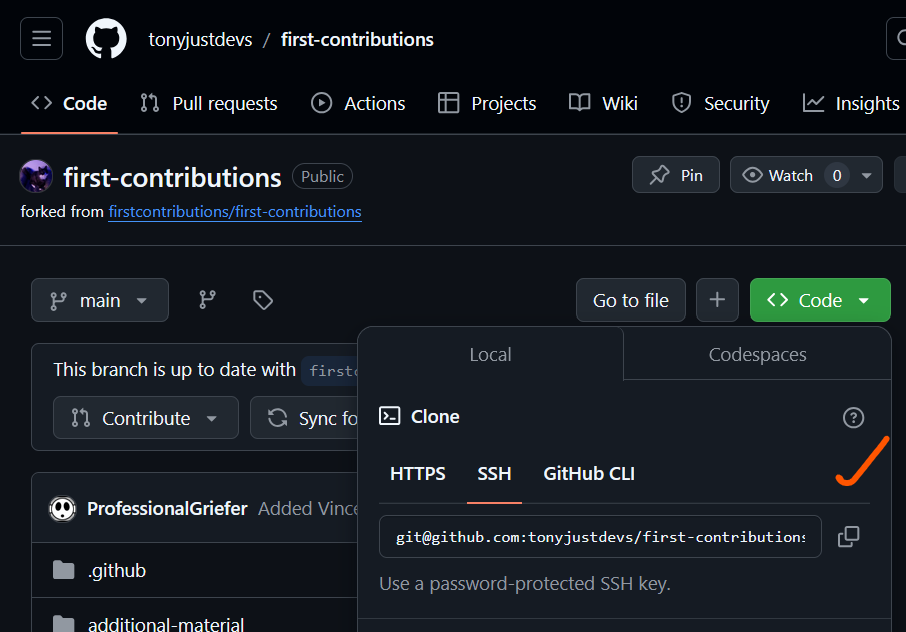Image resolution: width=906 pixels, height=632 pixels.
Task: Open tonyjustdevs profile link in breadcrumb
Action: point(200,39)
